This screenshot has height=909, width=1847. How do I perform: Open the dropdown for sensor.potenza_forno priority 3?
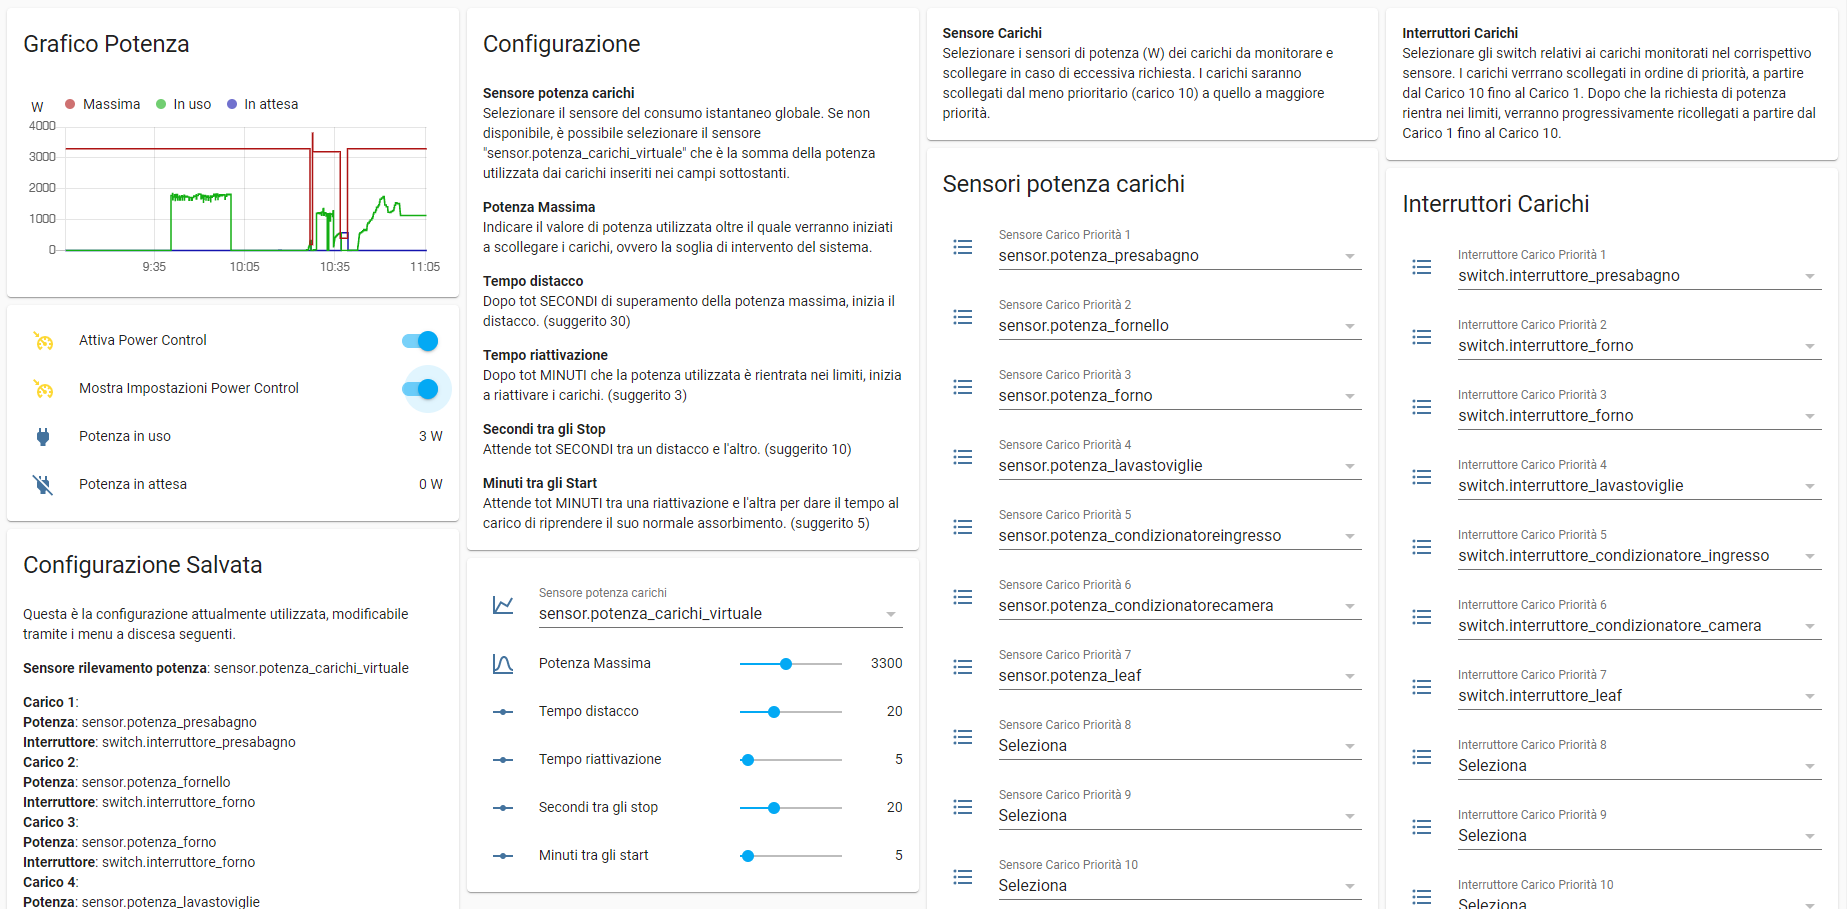[x=1350, y=396]
